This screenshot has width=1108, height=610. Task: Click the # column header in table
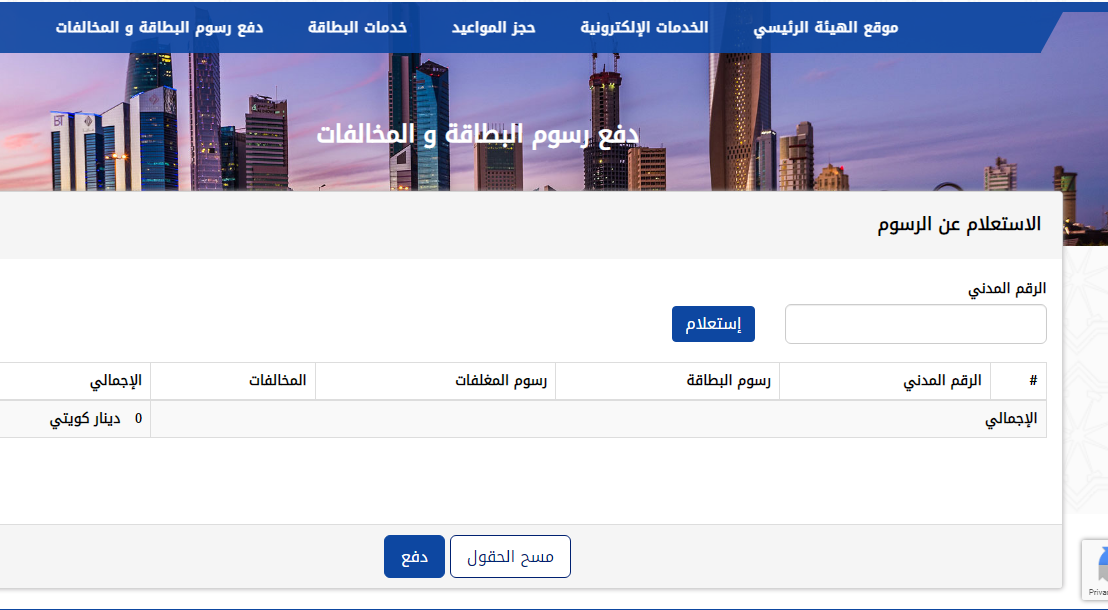[x=1032, y=381]
